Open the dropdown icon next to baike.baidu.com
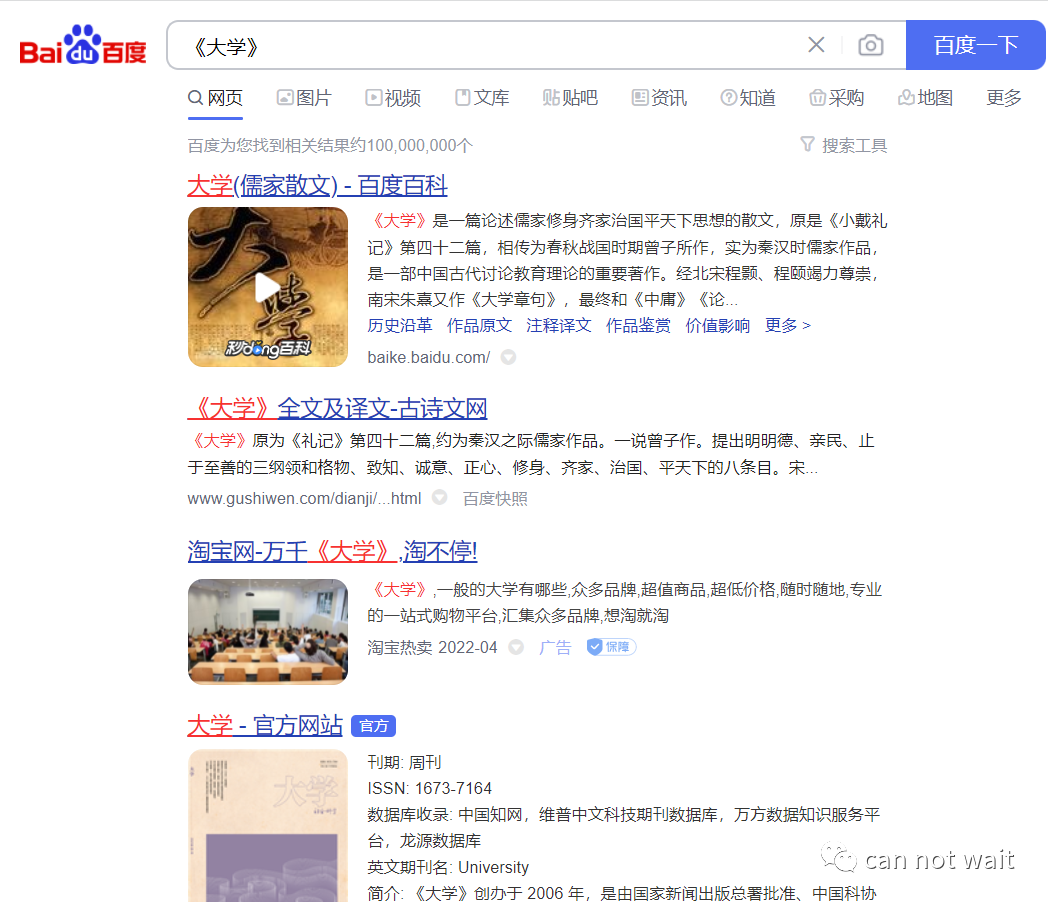 click(x=509, y=357)
